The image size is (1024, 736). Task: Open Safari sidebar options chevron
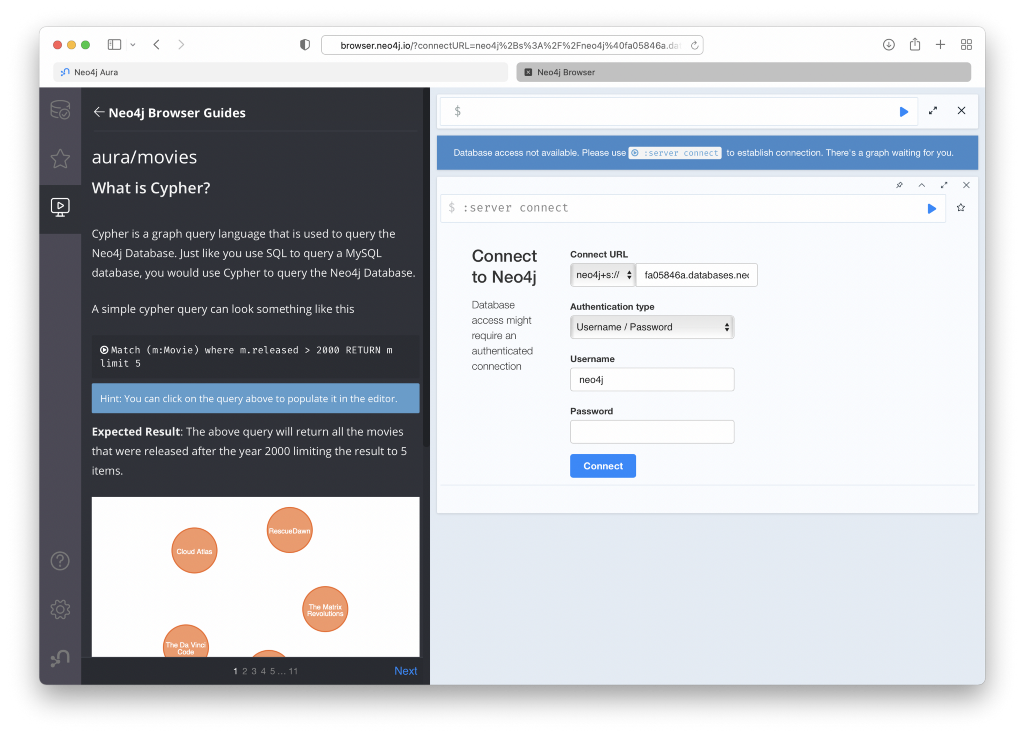[133, 44]
